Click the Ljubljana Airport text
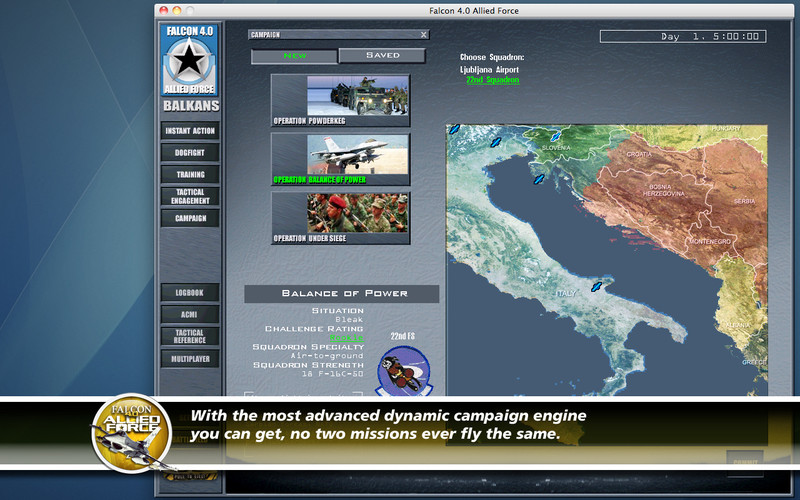The image size is (800, 500). 489,70
